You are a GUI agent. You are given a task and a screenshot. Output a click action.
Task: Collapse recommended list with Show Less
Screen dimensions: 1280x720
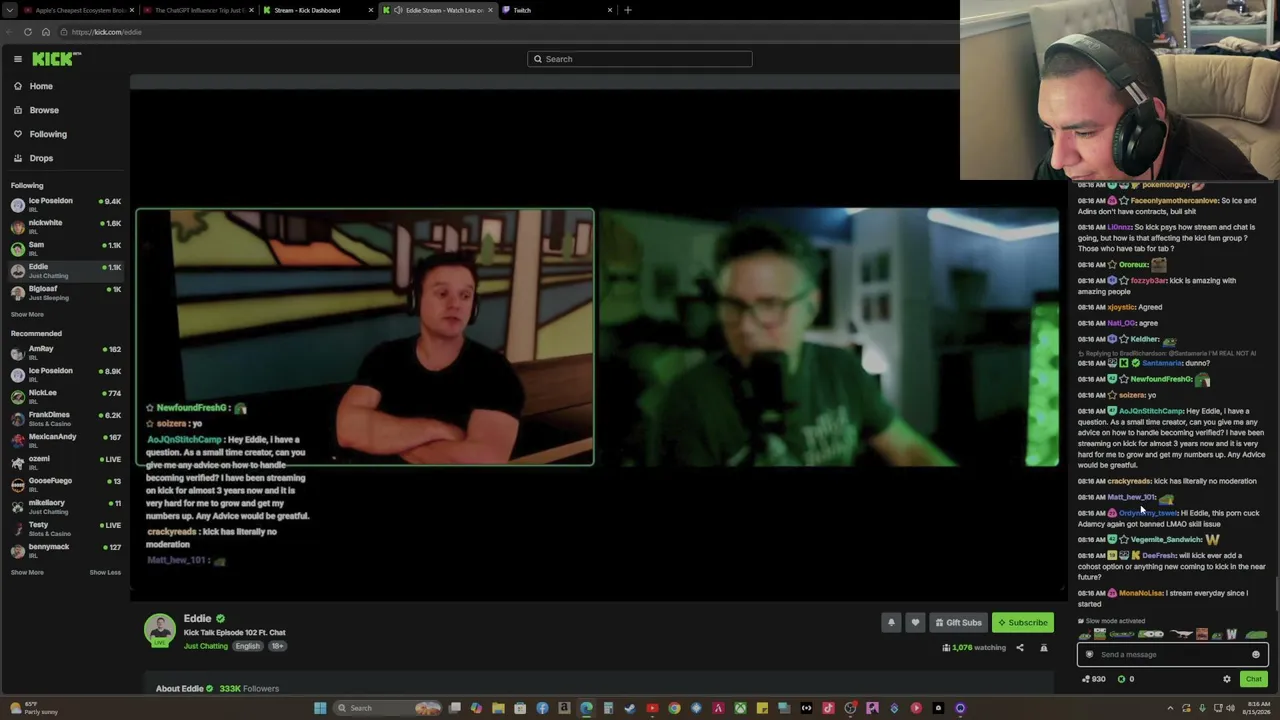click(x=105, y=573)
